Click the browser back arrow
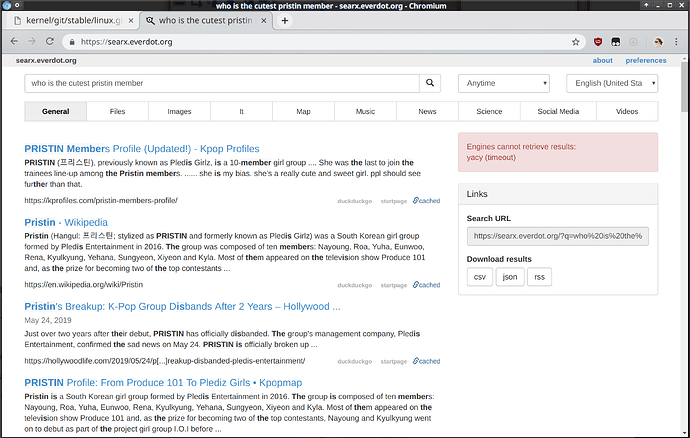 (14, 41)
